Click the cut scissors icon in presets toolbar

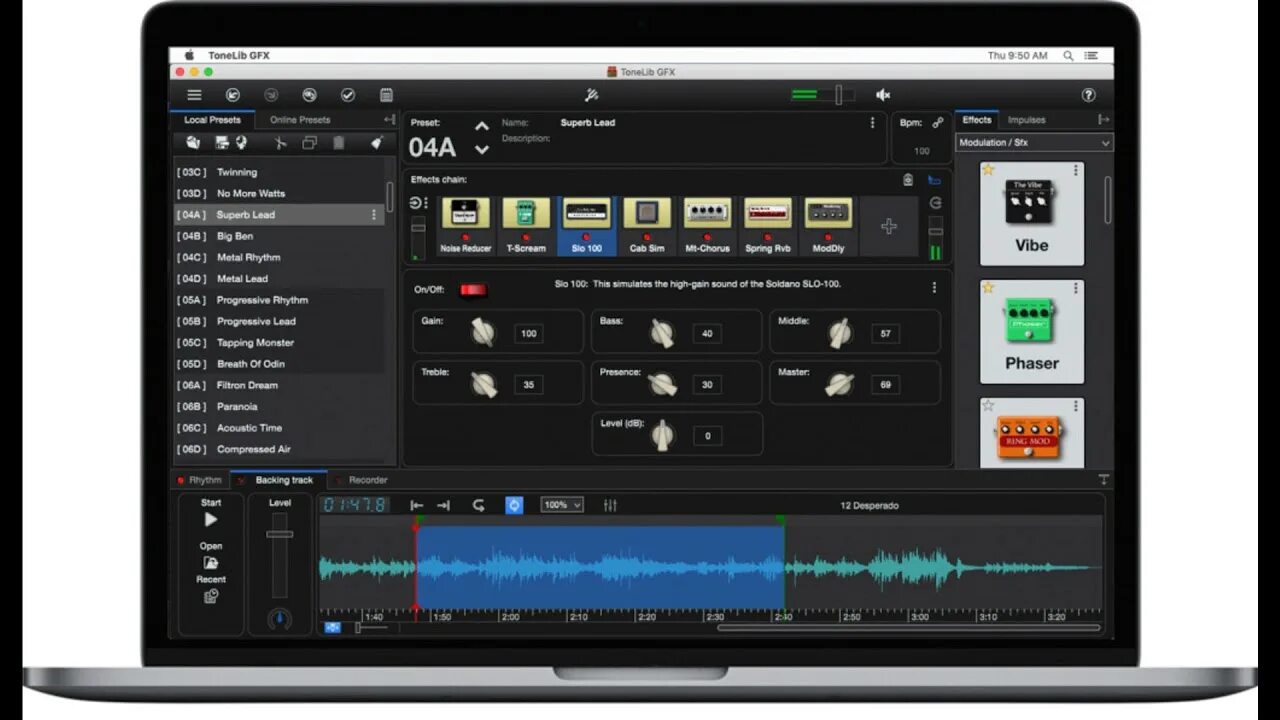[x=280, y=143]
